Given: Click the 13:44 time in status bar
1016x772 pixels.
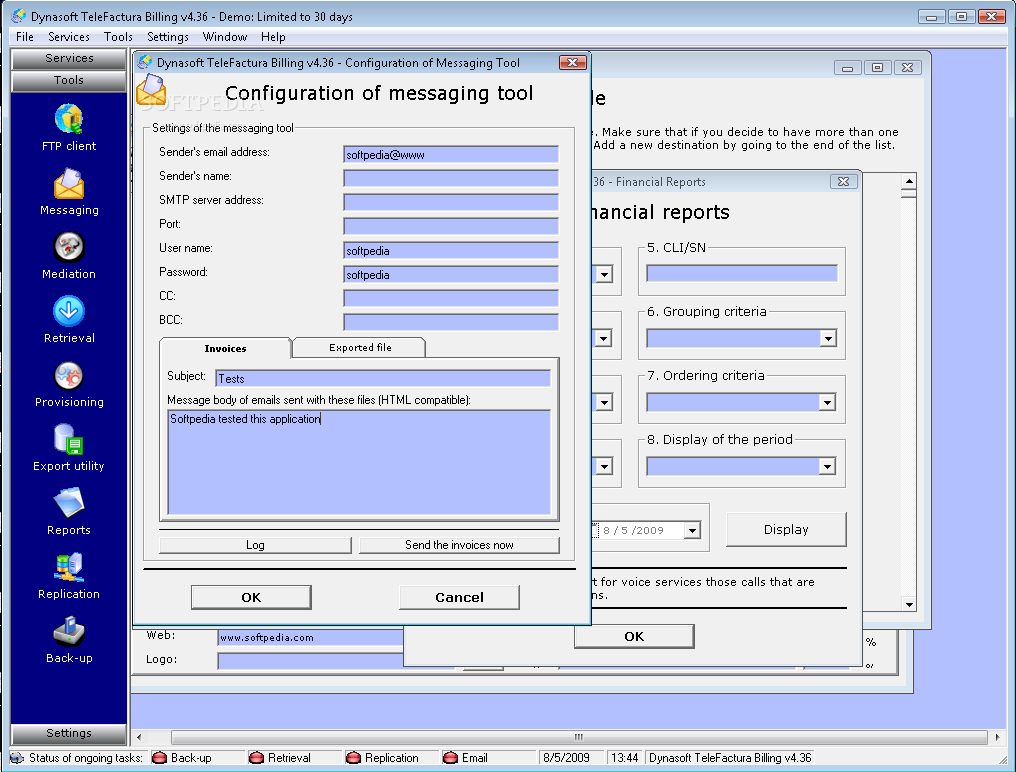Looking at the screenshot, I should [625, 758].
